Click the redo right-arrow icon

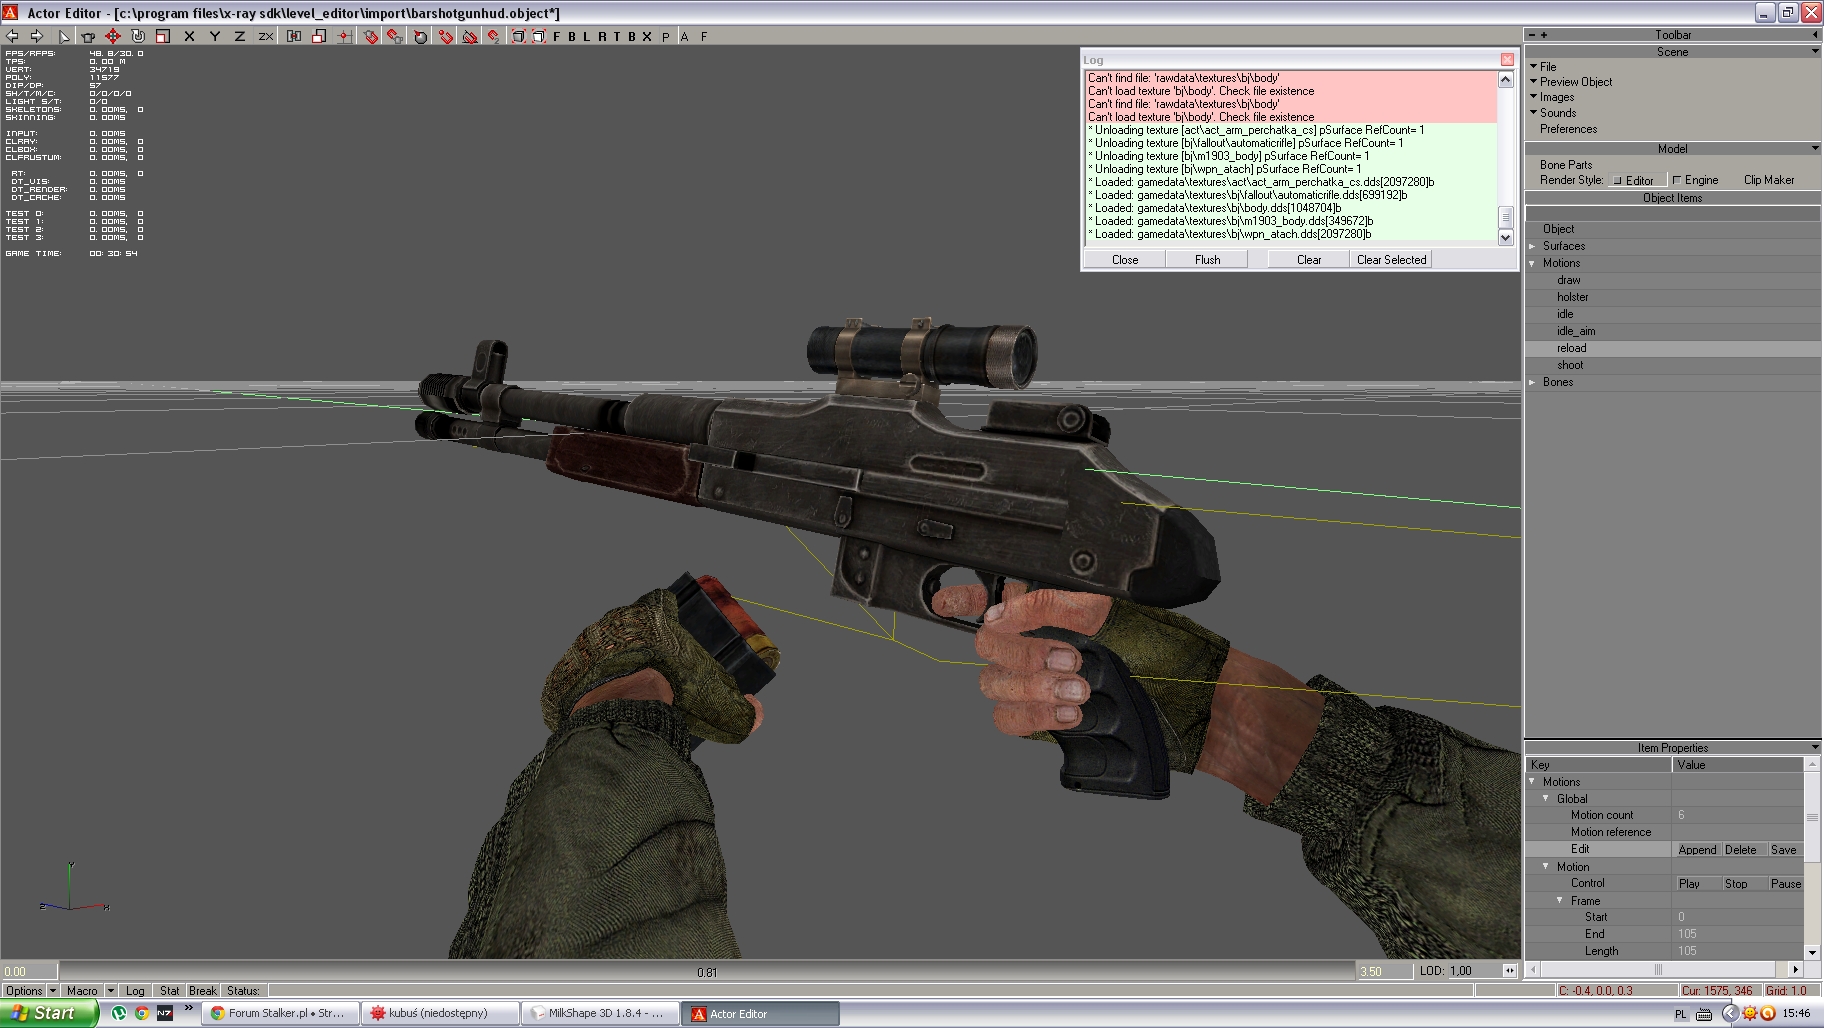[37, 36]
